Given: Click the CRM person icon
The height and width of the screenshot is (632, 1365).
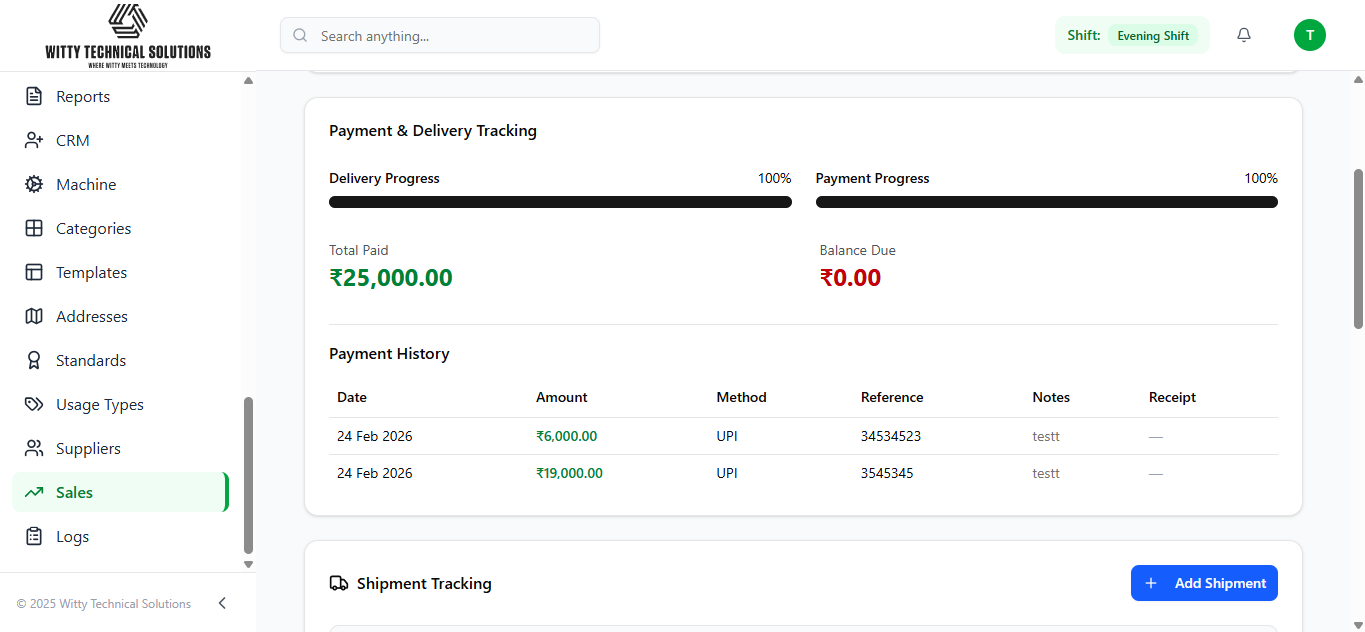Looking at the screenshot, I should tap(34, 141).
